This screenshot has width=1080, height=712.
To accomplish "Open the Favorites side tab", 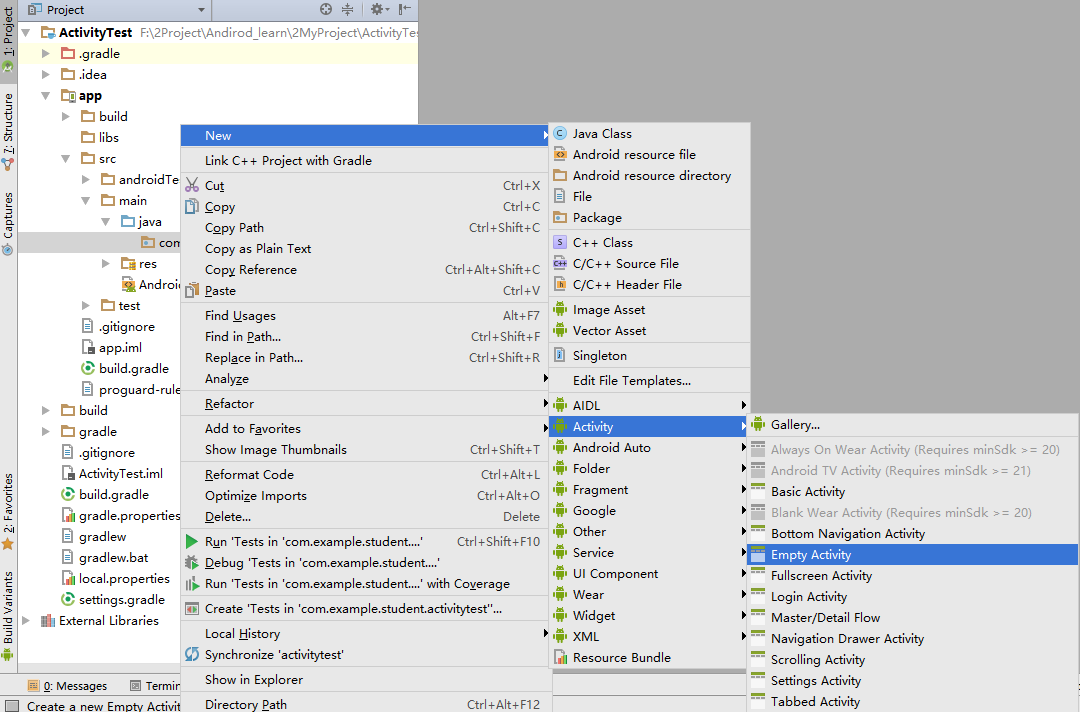I will 8,512.
